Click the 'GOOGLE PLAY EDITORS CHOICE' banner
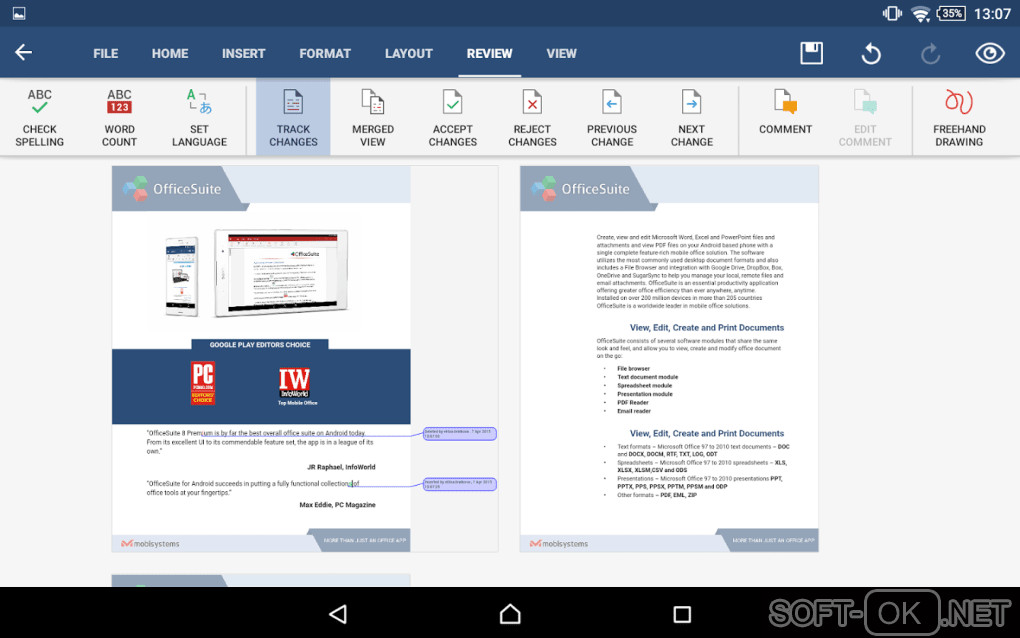Screen dimensions: 1020x638 tap(260, 345)
